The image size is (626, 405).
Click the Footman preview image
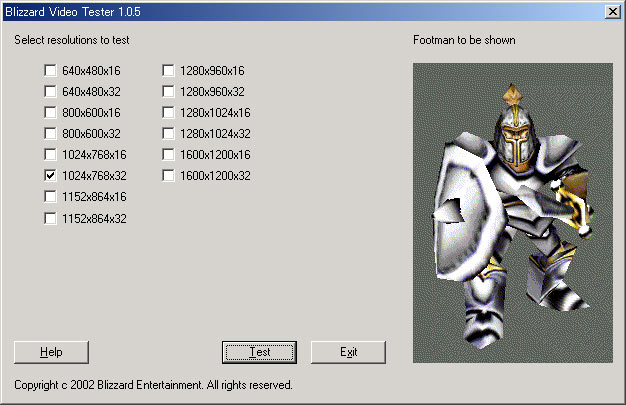click(x=511, y=213)
